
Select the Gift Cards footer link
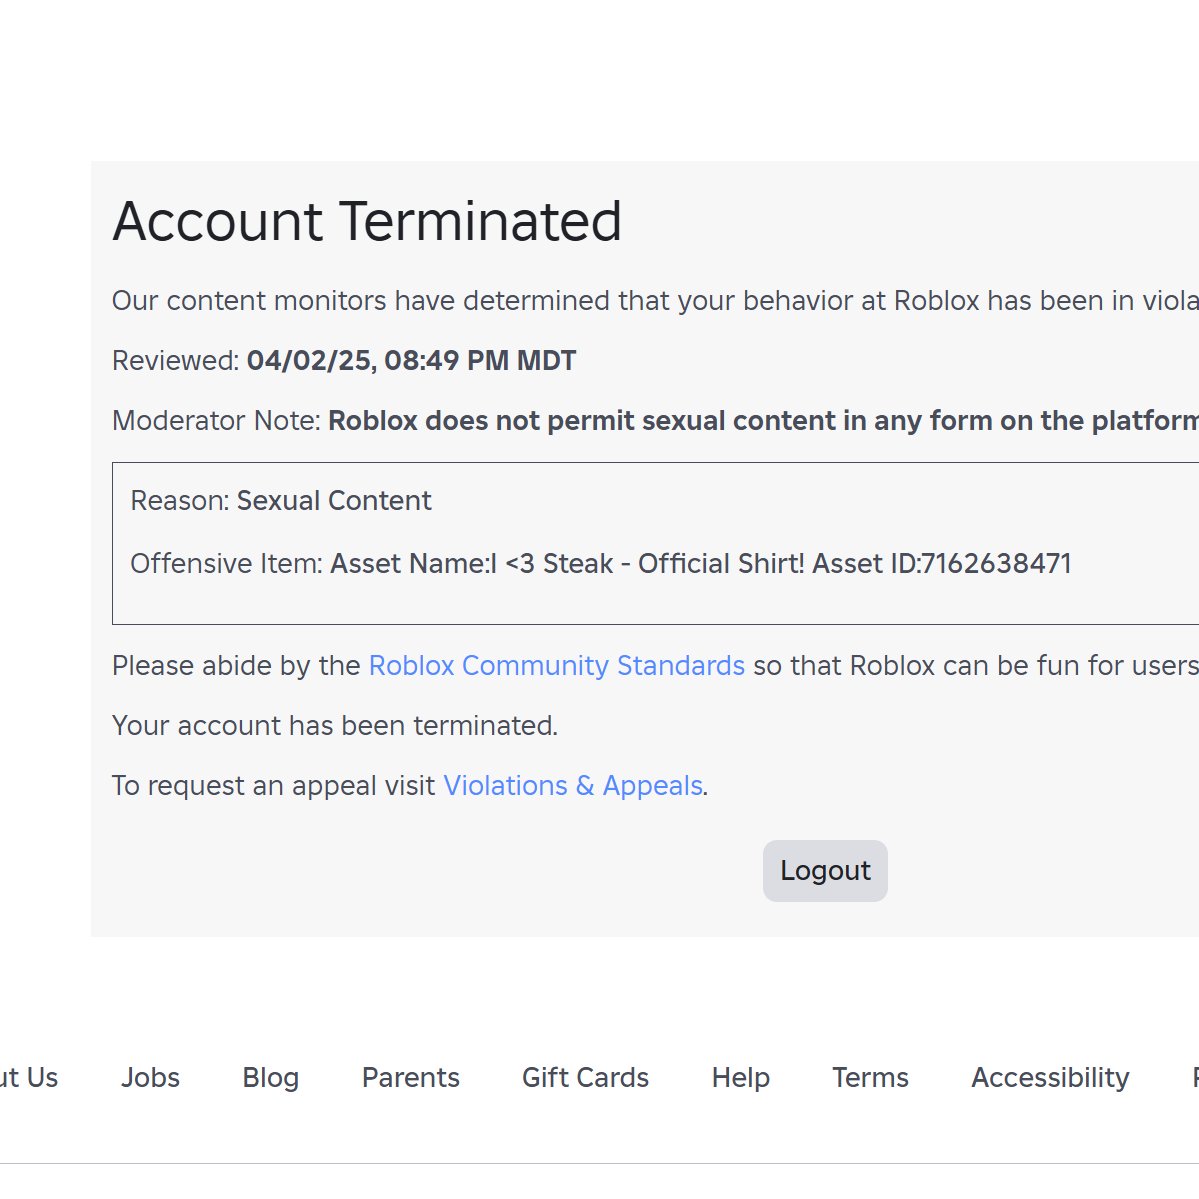coord(585,1077)
